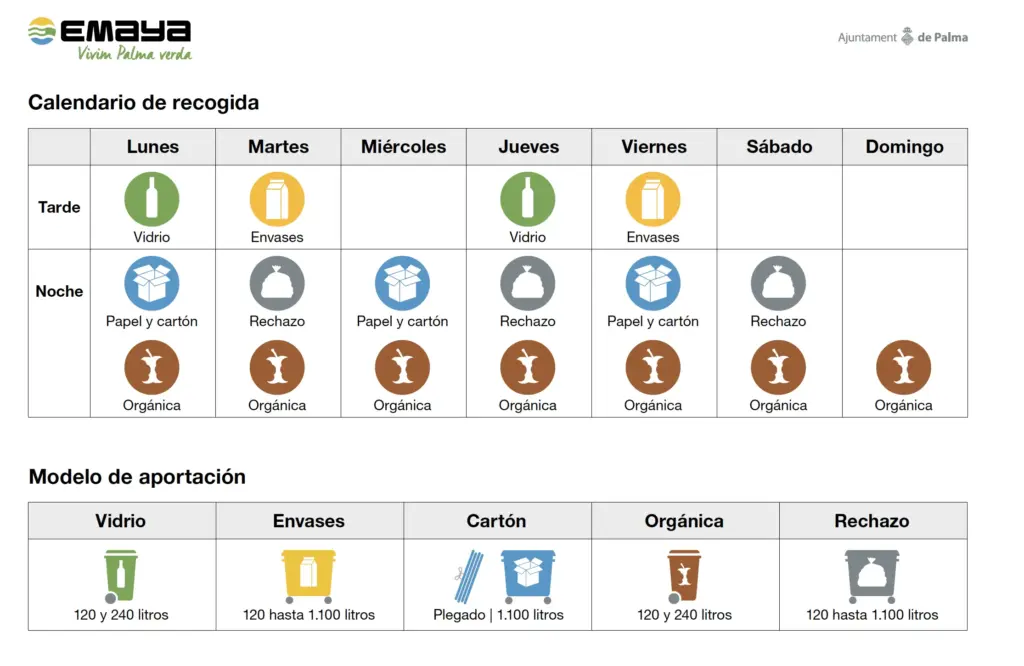The height and width of the screenshot is (666, 1024).
Task: Click Sunday Orgánica apple core icon
Action: coord(903,367)
